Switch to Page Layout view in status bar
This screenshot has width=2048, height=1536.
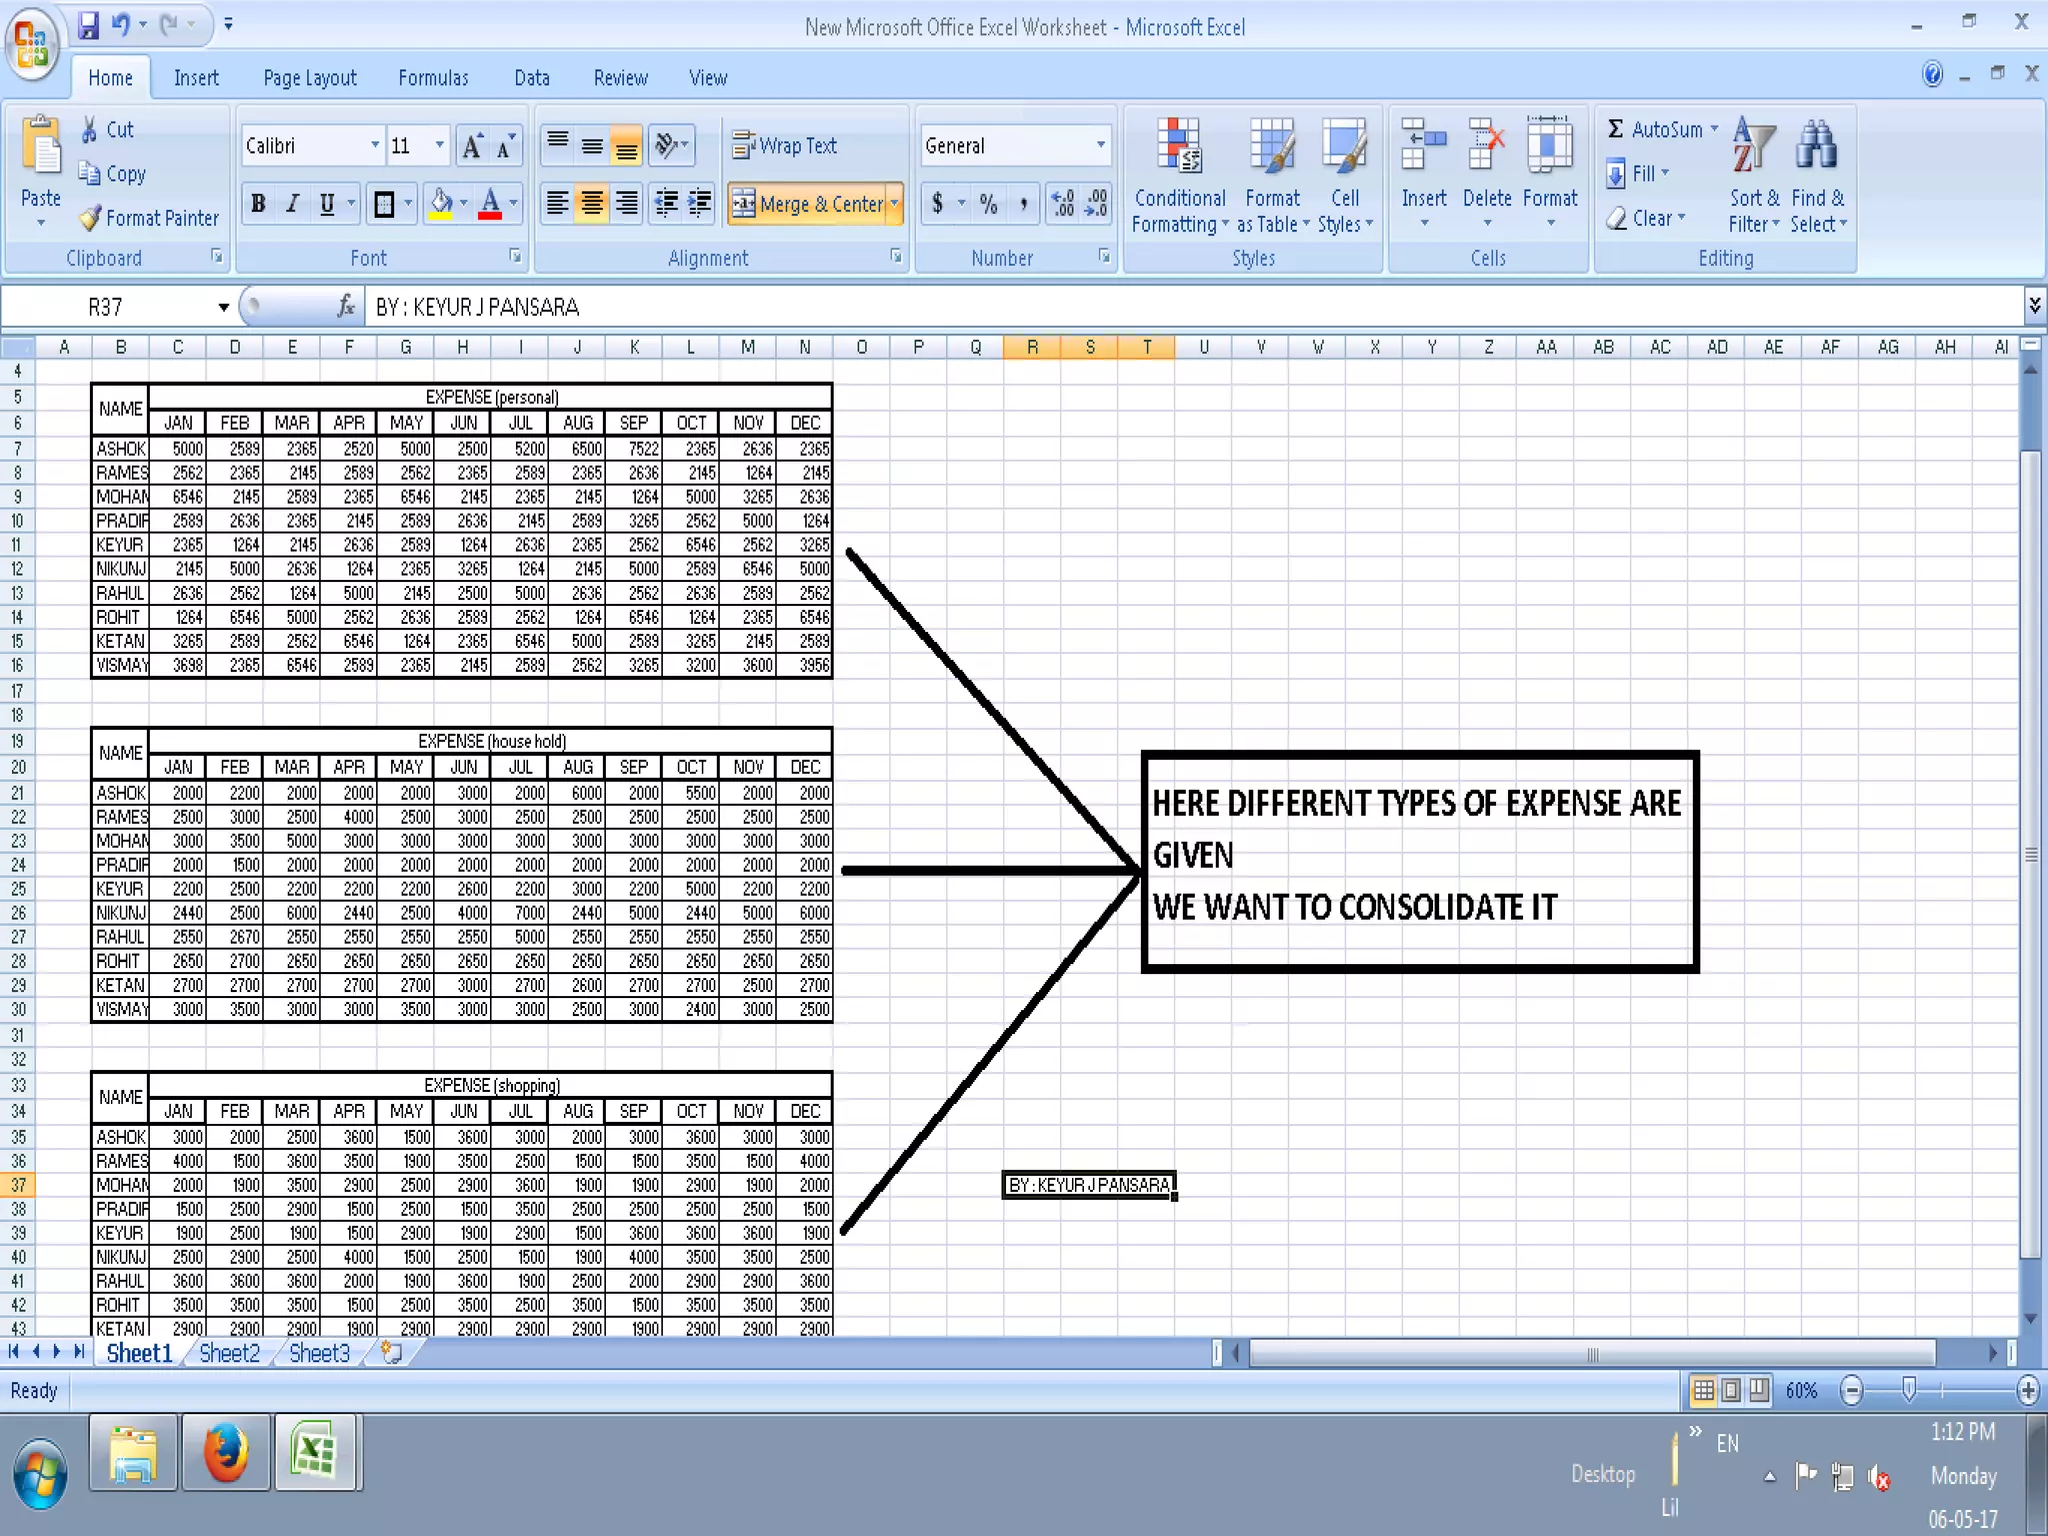[x=1731, y=1390]
